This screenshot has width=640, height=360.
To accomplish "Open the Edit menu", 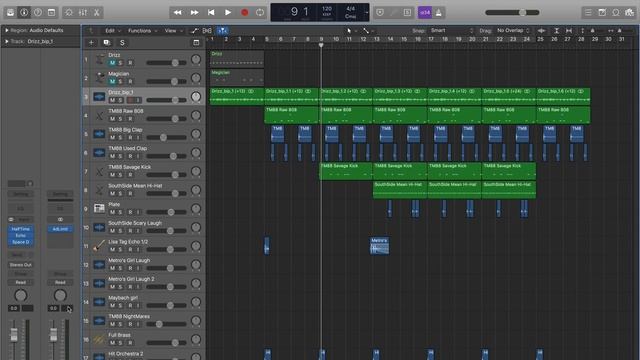I will [x=113, y=31].
